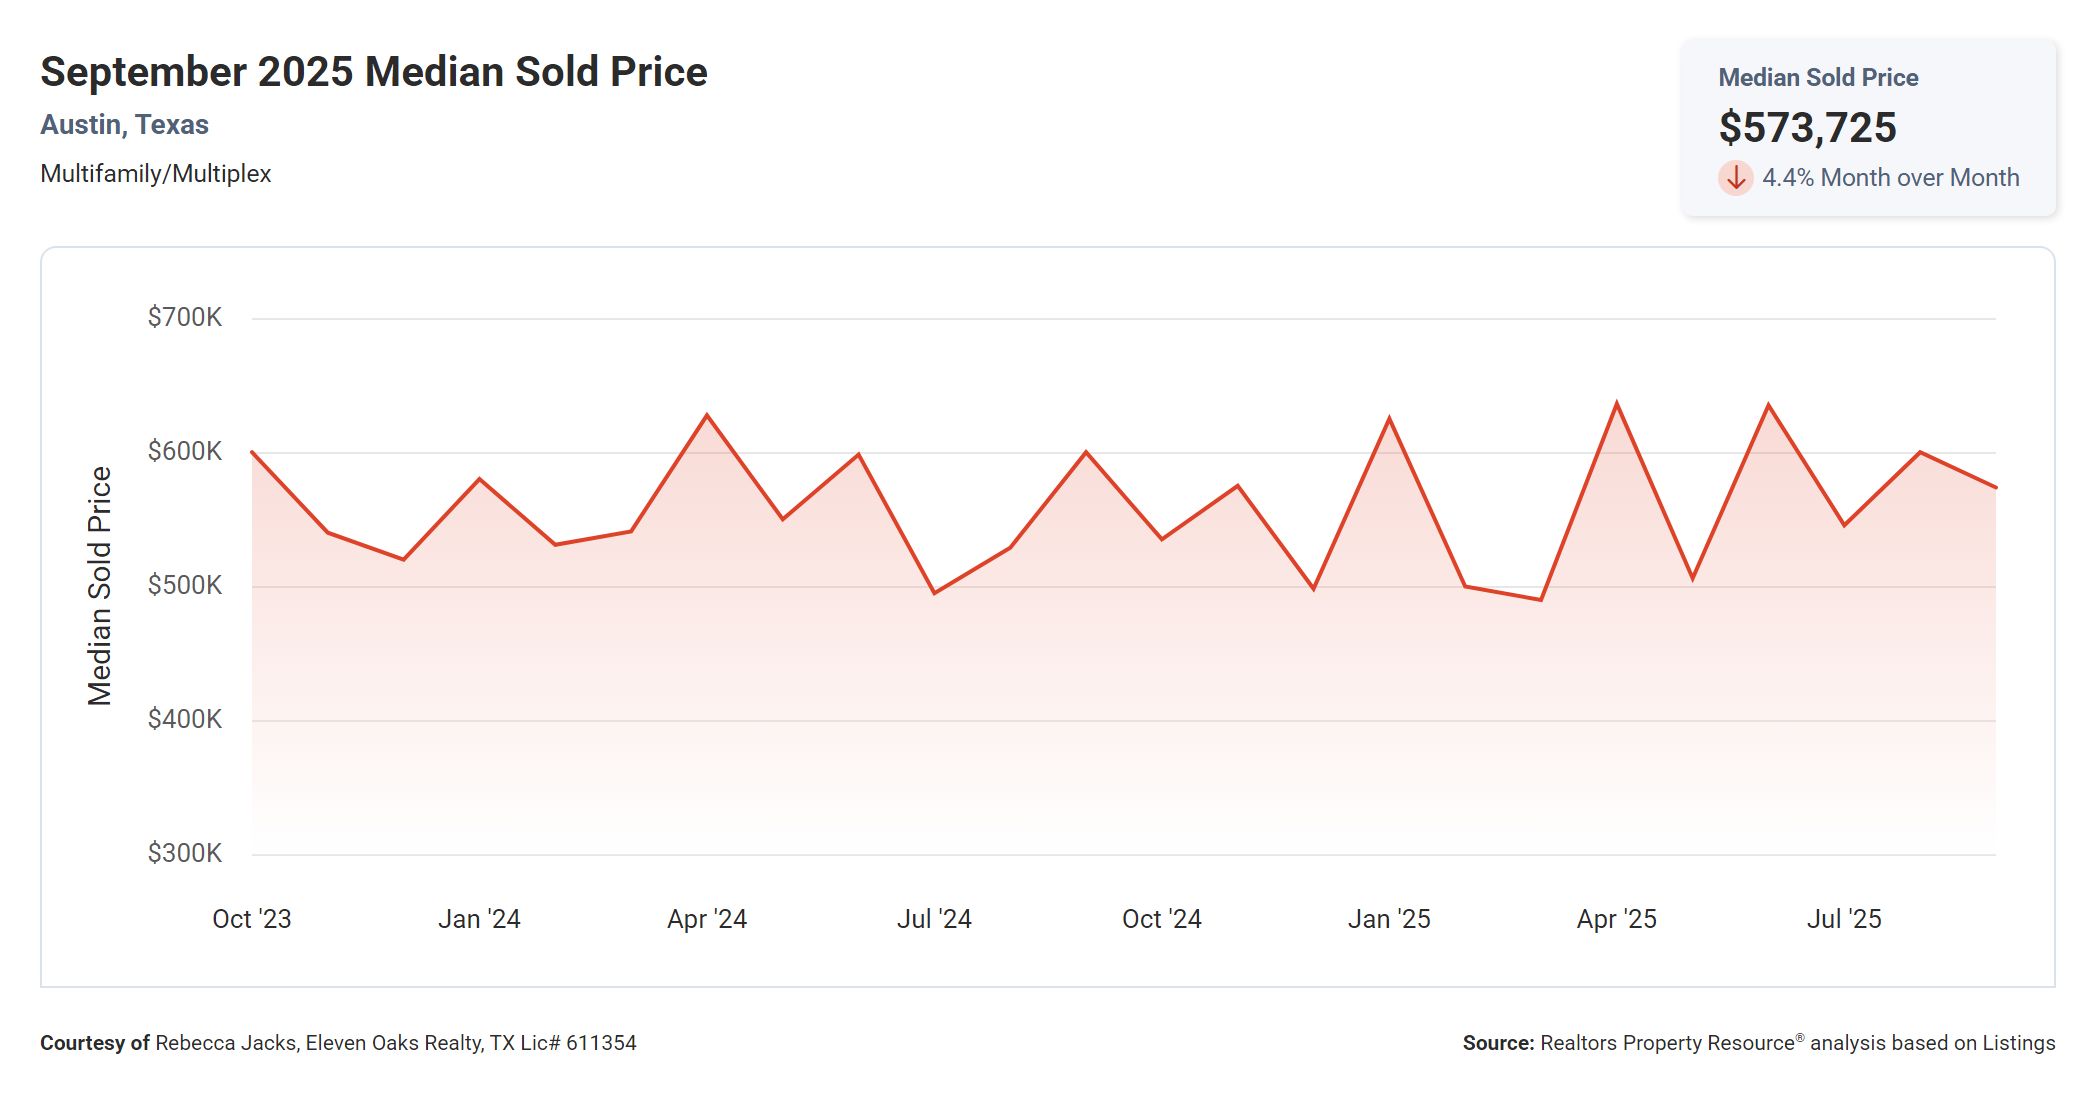Click the Jul '25 x-axis label
Image resolution: width=2096 pixels, height=1100 pixels.
click(x=1843, y=919)
